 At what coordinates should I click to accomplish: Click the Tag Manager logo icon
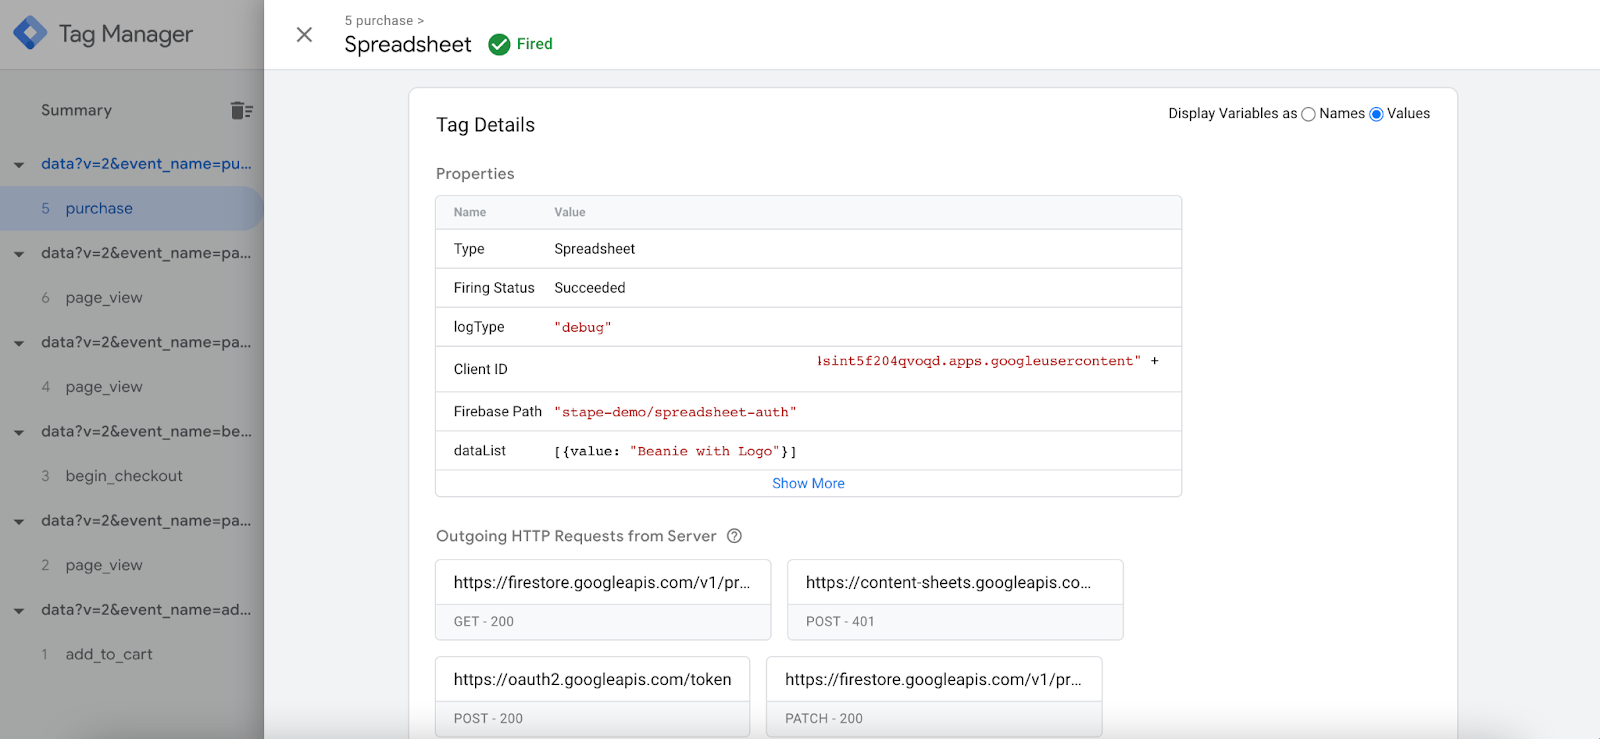point(30,33)
